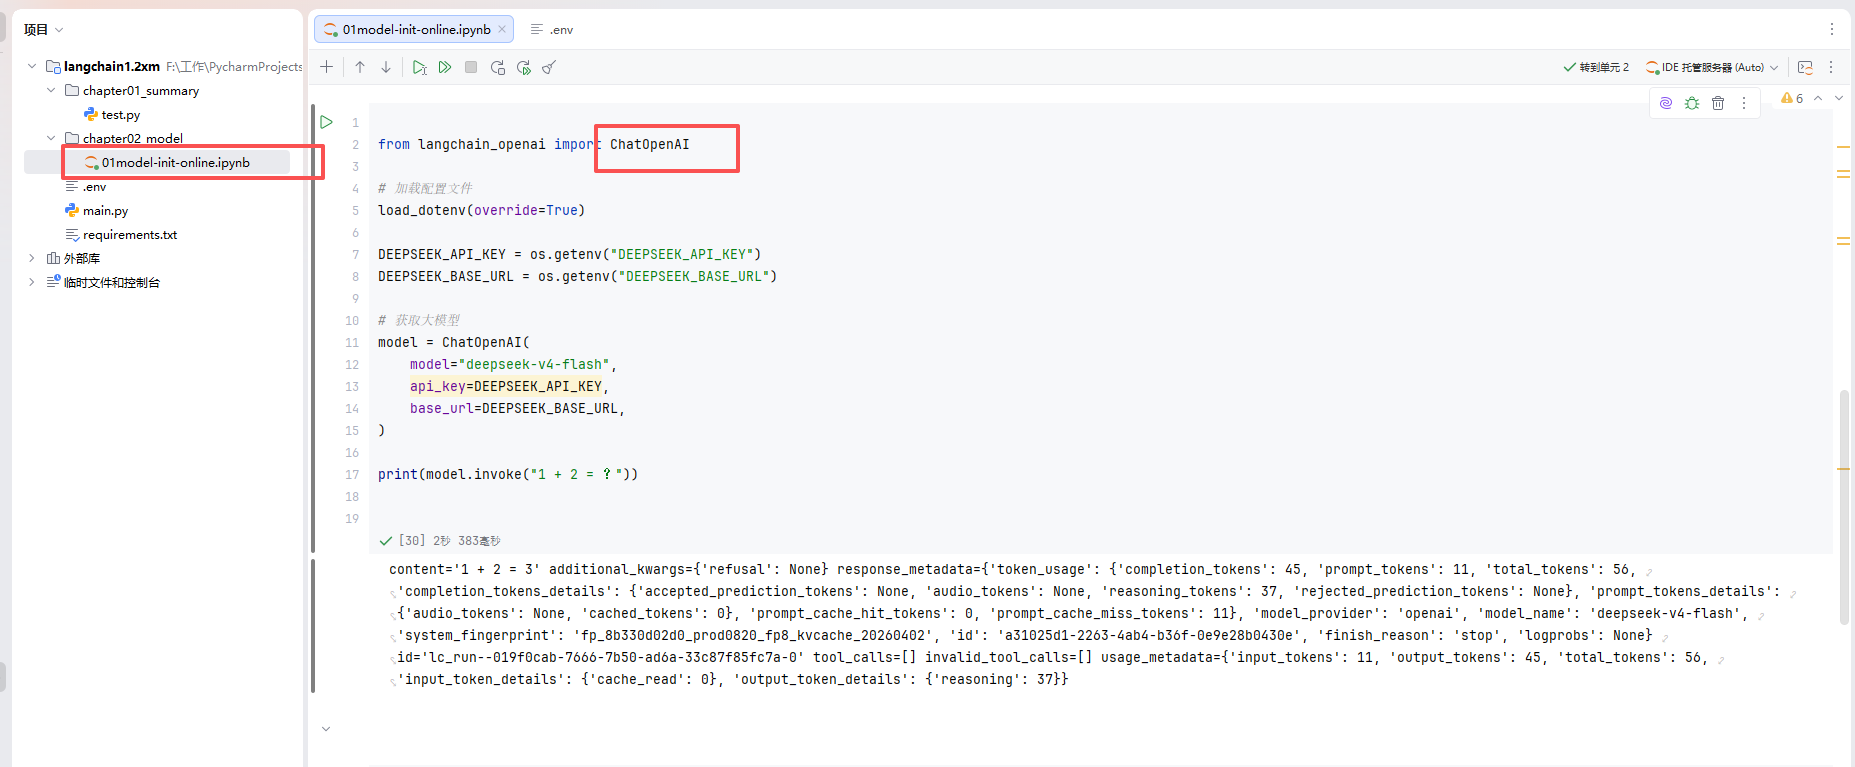Open editor tab bar options menu
This screenshot has height=767, width=1855.
click(x=1831, y=29)
